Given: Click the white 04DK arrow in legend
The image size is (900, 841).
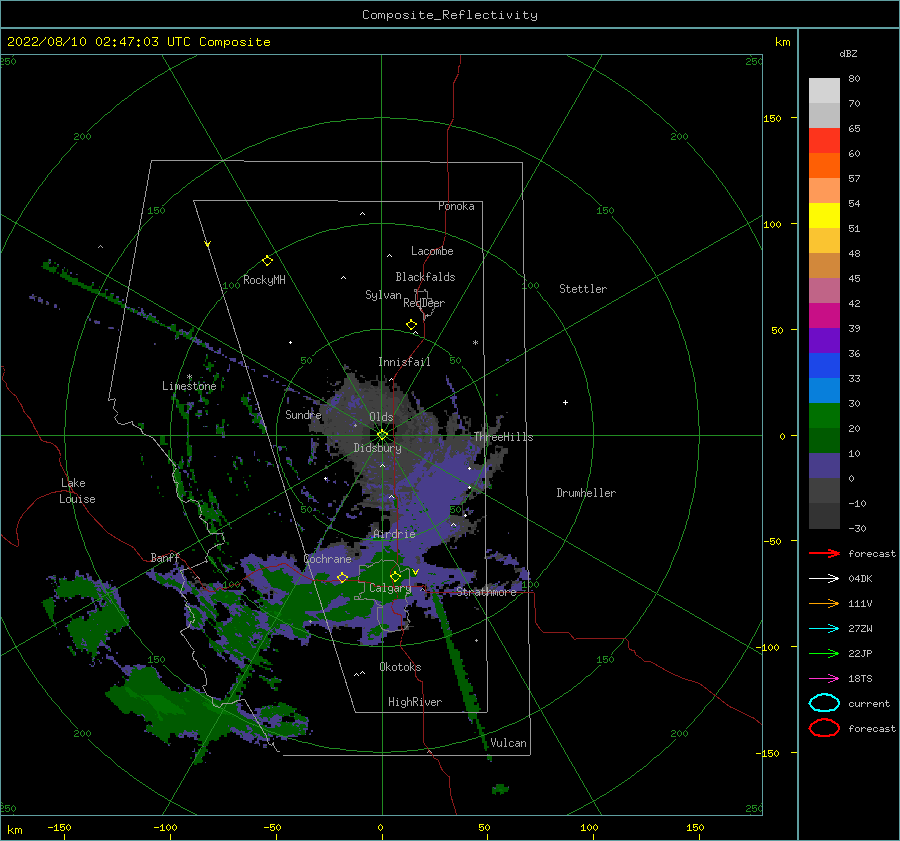Looking at the screenshot, I should [x=824, y=578].
